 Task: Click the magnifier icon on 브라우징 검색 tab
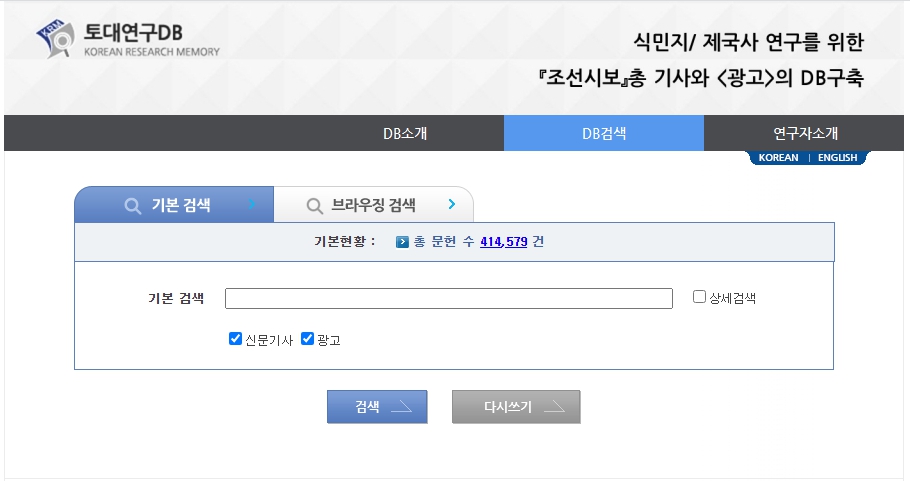314,206
